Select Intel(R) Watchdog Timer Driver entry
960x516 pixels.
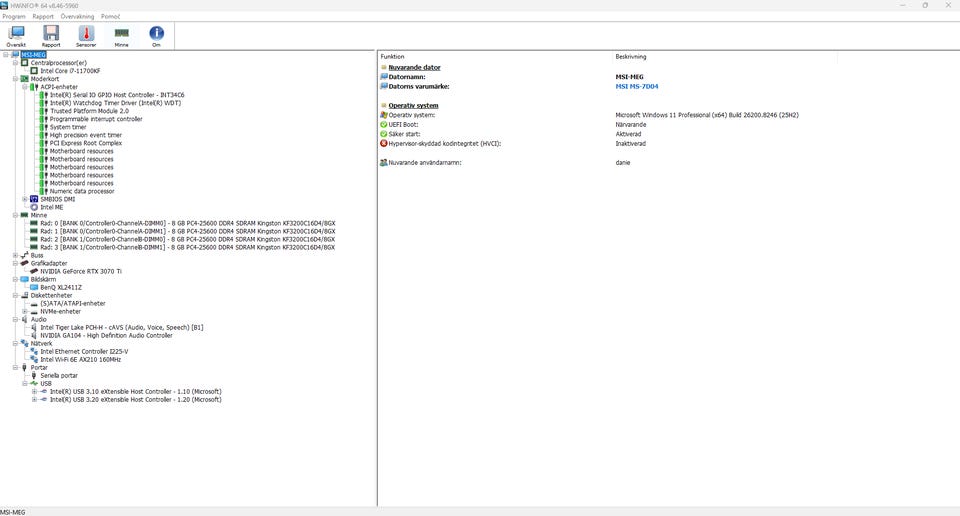[115, 103]
